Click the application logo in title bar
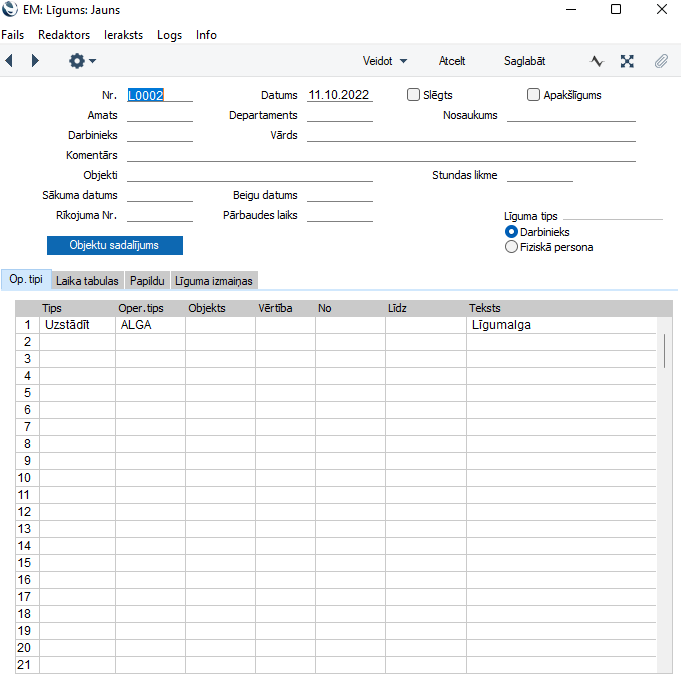681x687 pixels. (10, 10)
